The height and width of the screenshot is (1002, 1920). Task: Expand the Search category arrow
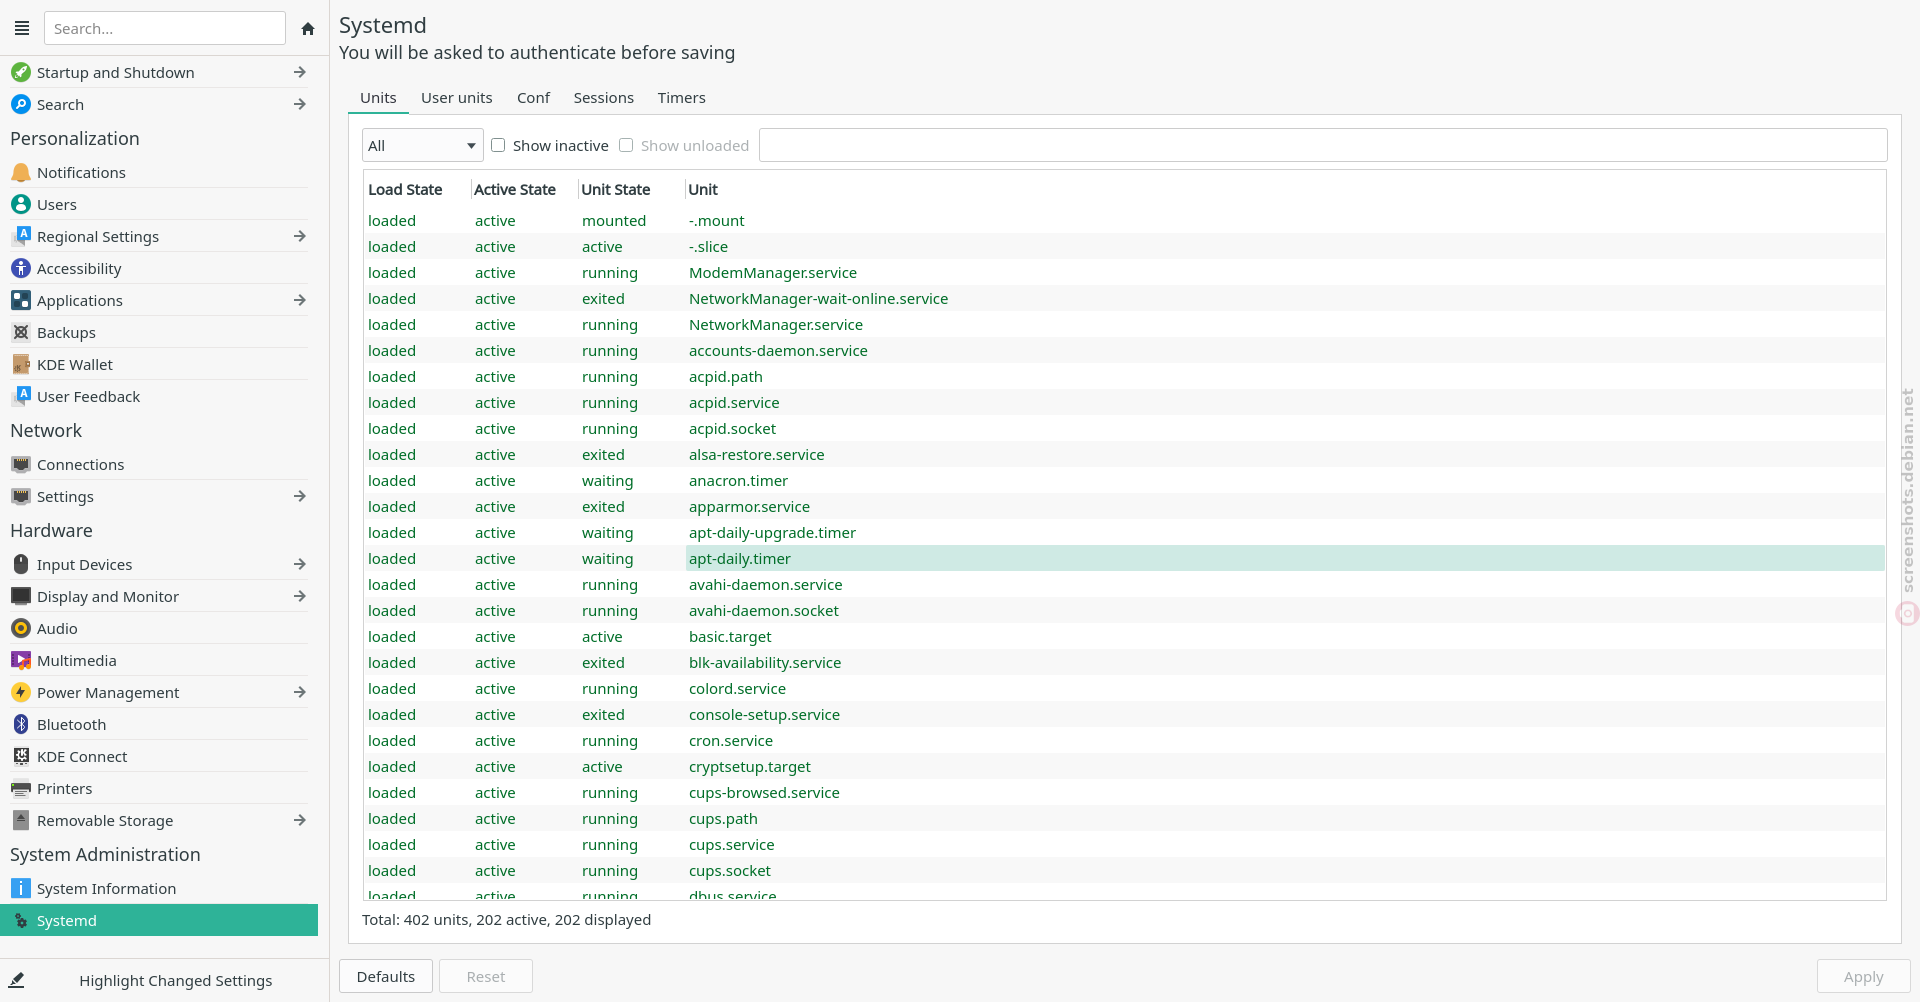coord(300,104)
